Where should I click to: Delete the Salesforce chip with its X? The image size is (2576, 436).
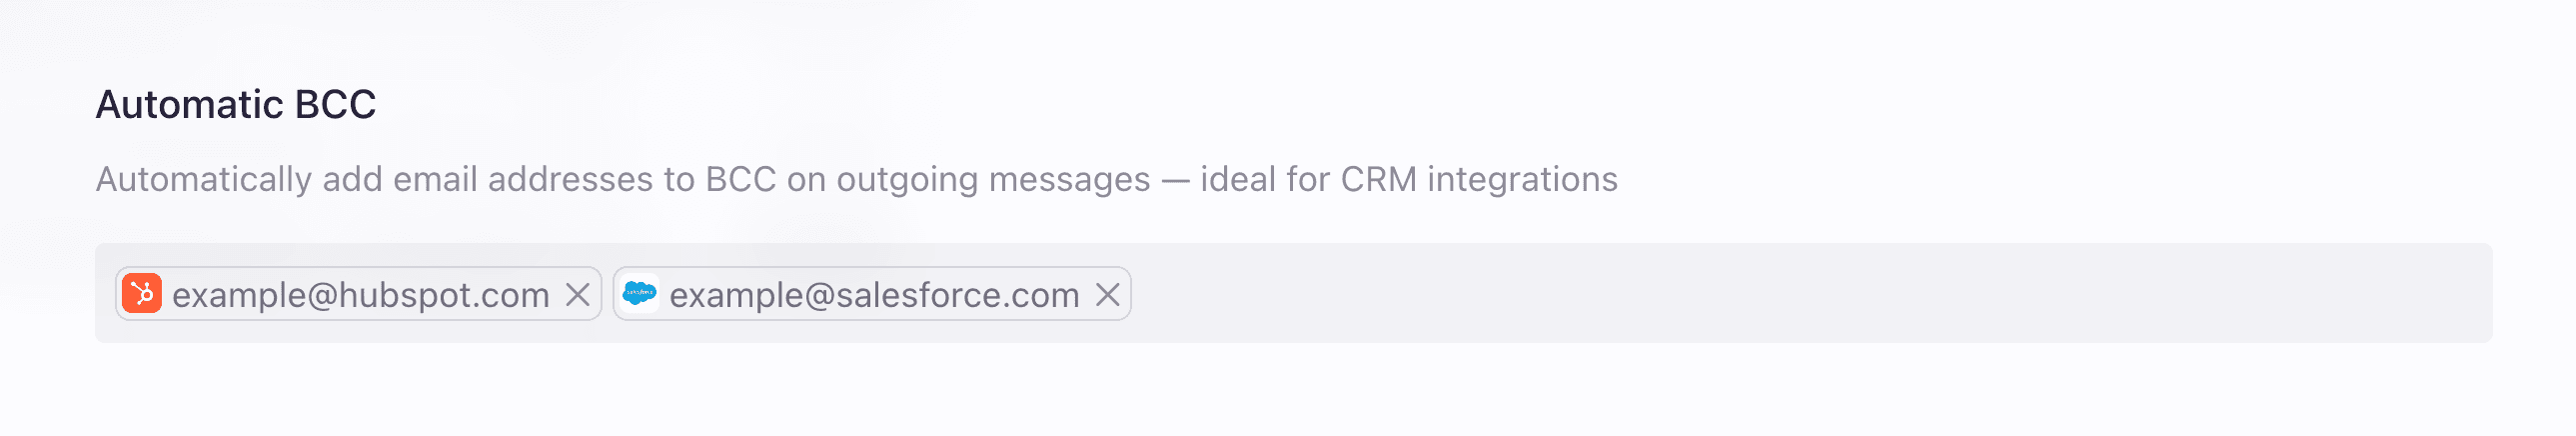tap(1107, 294)
